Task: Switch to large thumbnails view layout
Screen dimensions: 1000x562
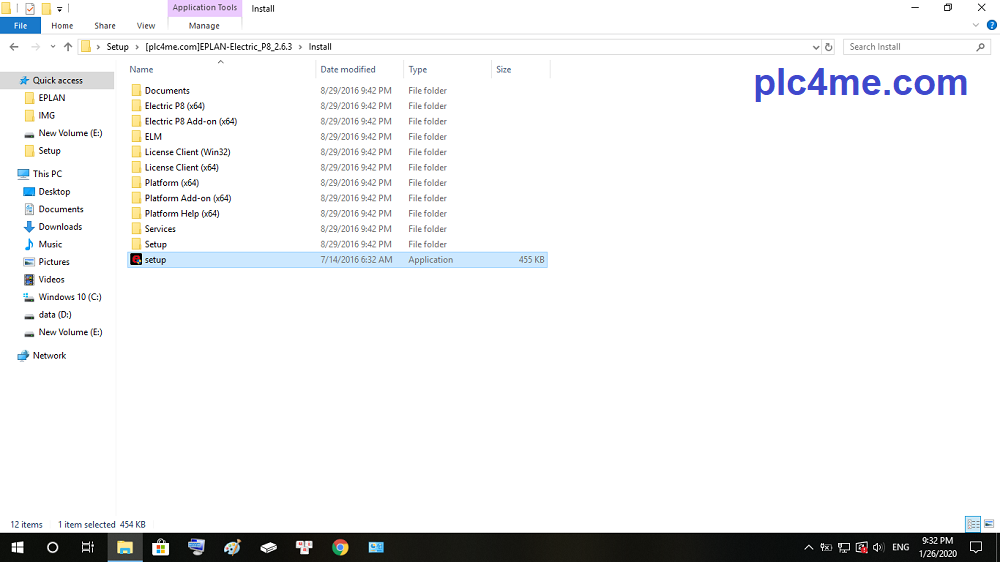Action: [988, 524]
